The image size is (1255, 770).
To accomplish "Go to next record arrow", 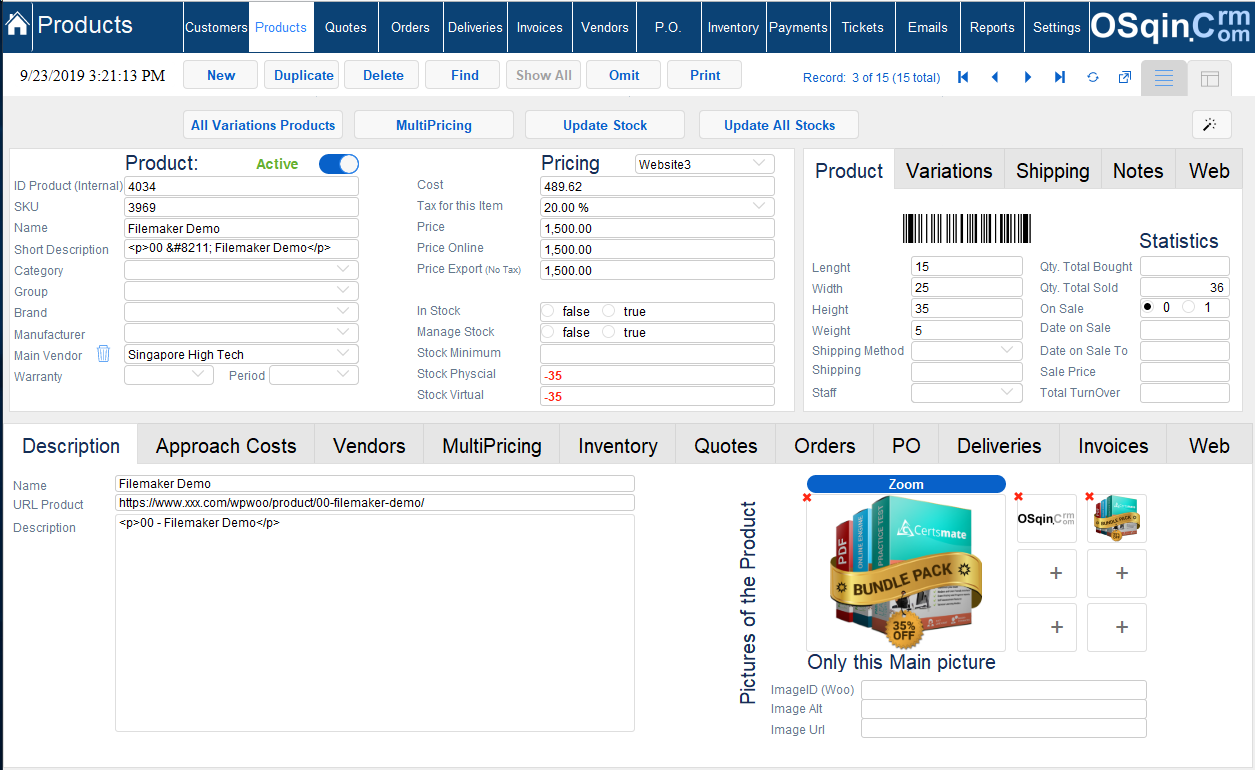I will 1028,77.
